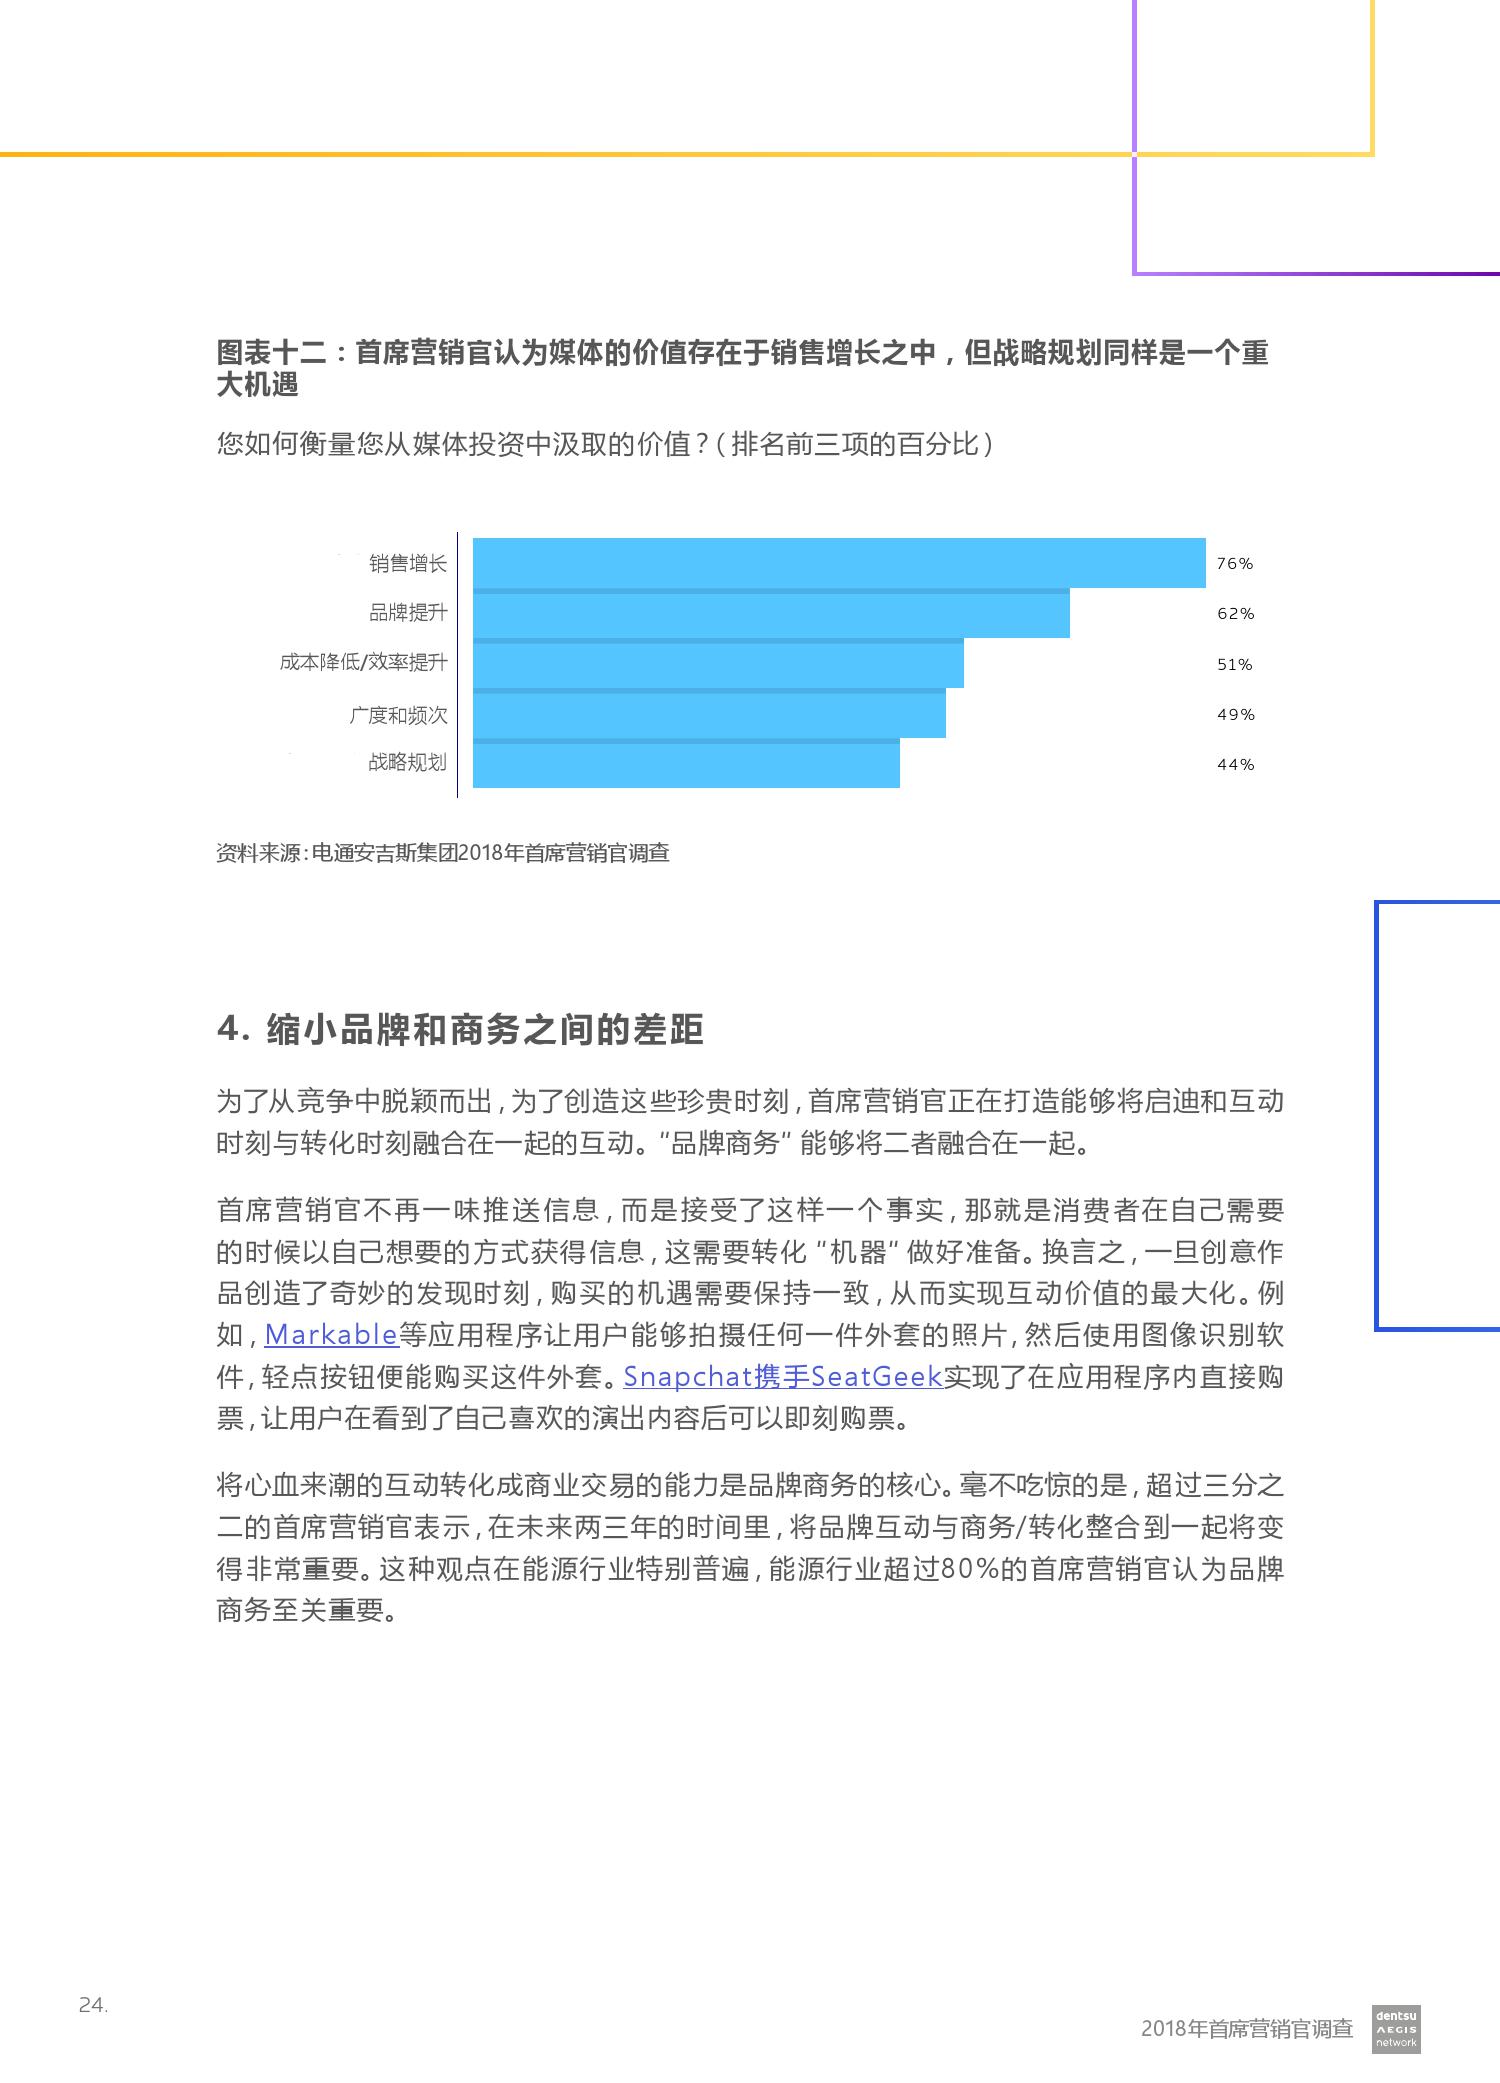Click the 成本降低/效率提升 bar
Viewport: 1500px width, 2083px height.
pyautogui.click(x=717, y=664)
